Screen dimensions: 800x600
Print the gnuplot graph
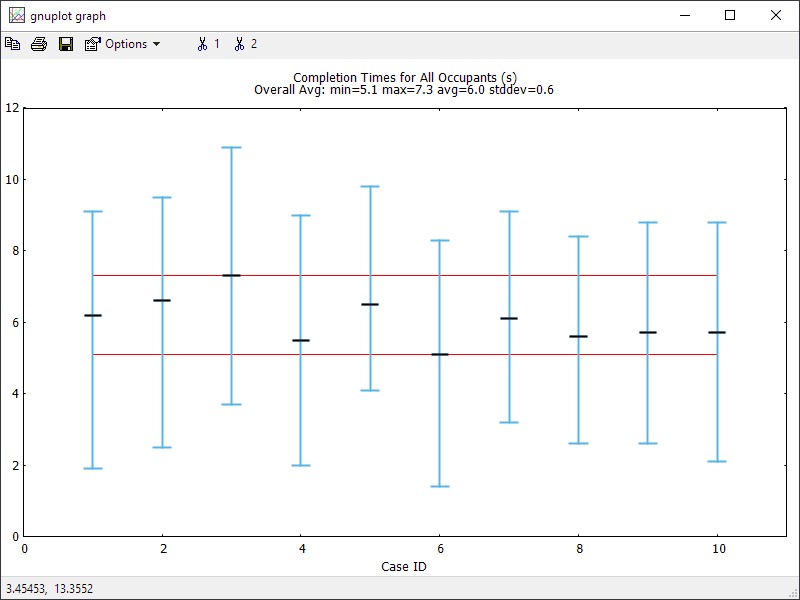[x=39, y=44]
